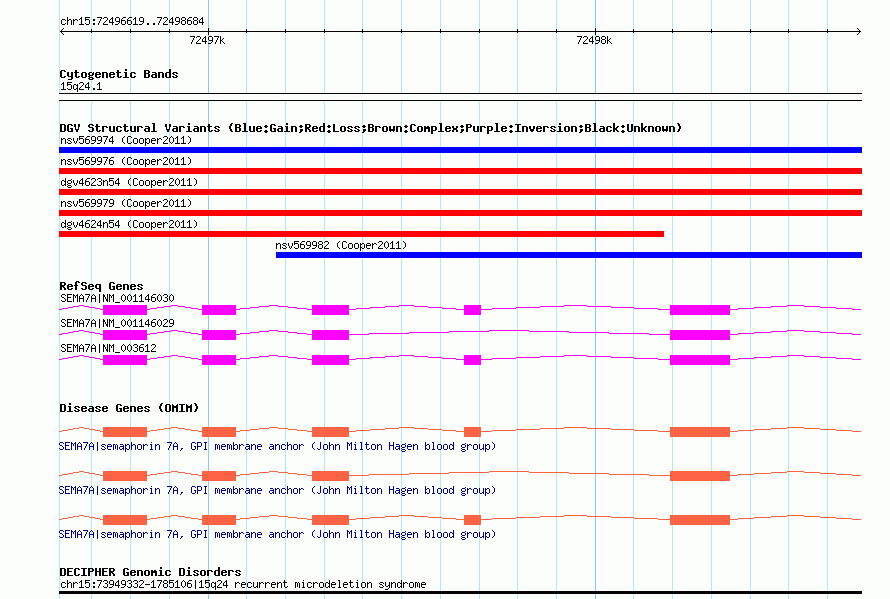Screen dimensions: 890x599
Task: Select the red loss bar under nsv569976
Action: coord(460,171)
